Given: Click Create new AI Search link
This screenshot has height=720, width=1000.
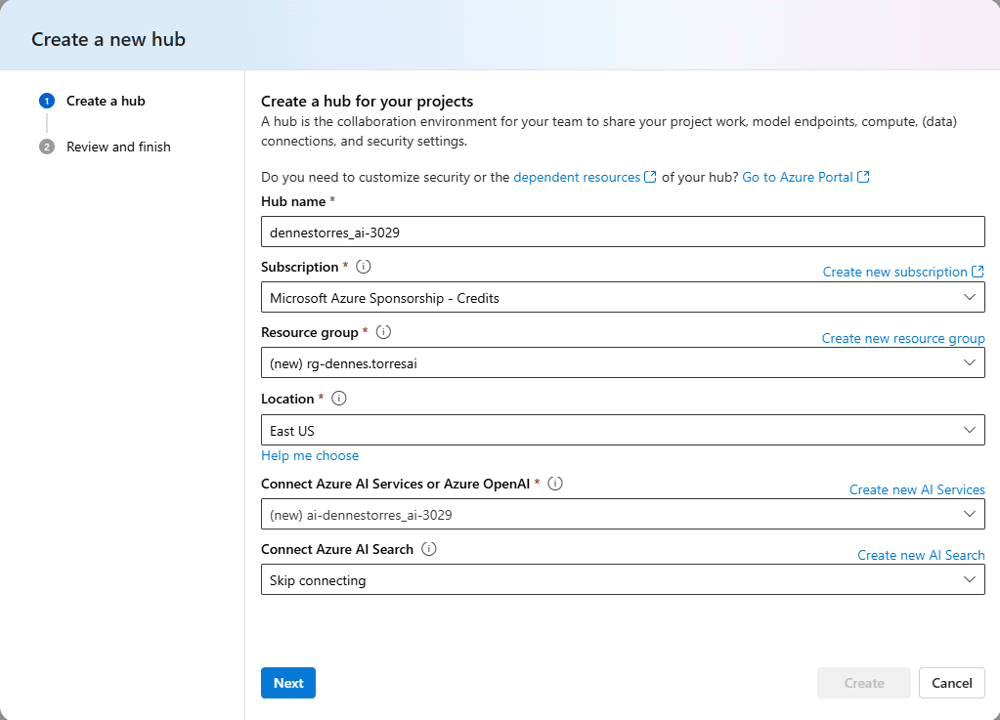Looking at the screenshot, I should tap(921, 555).
